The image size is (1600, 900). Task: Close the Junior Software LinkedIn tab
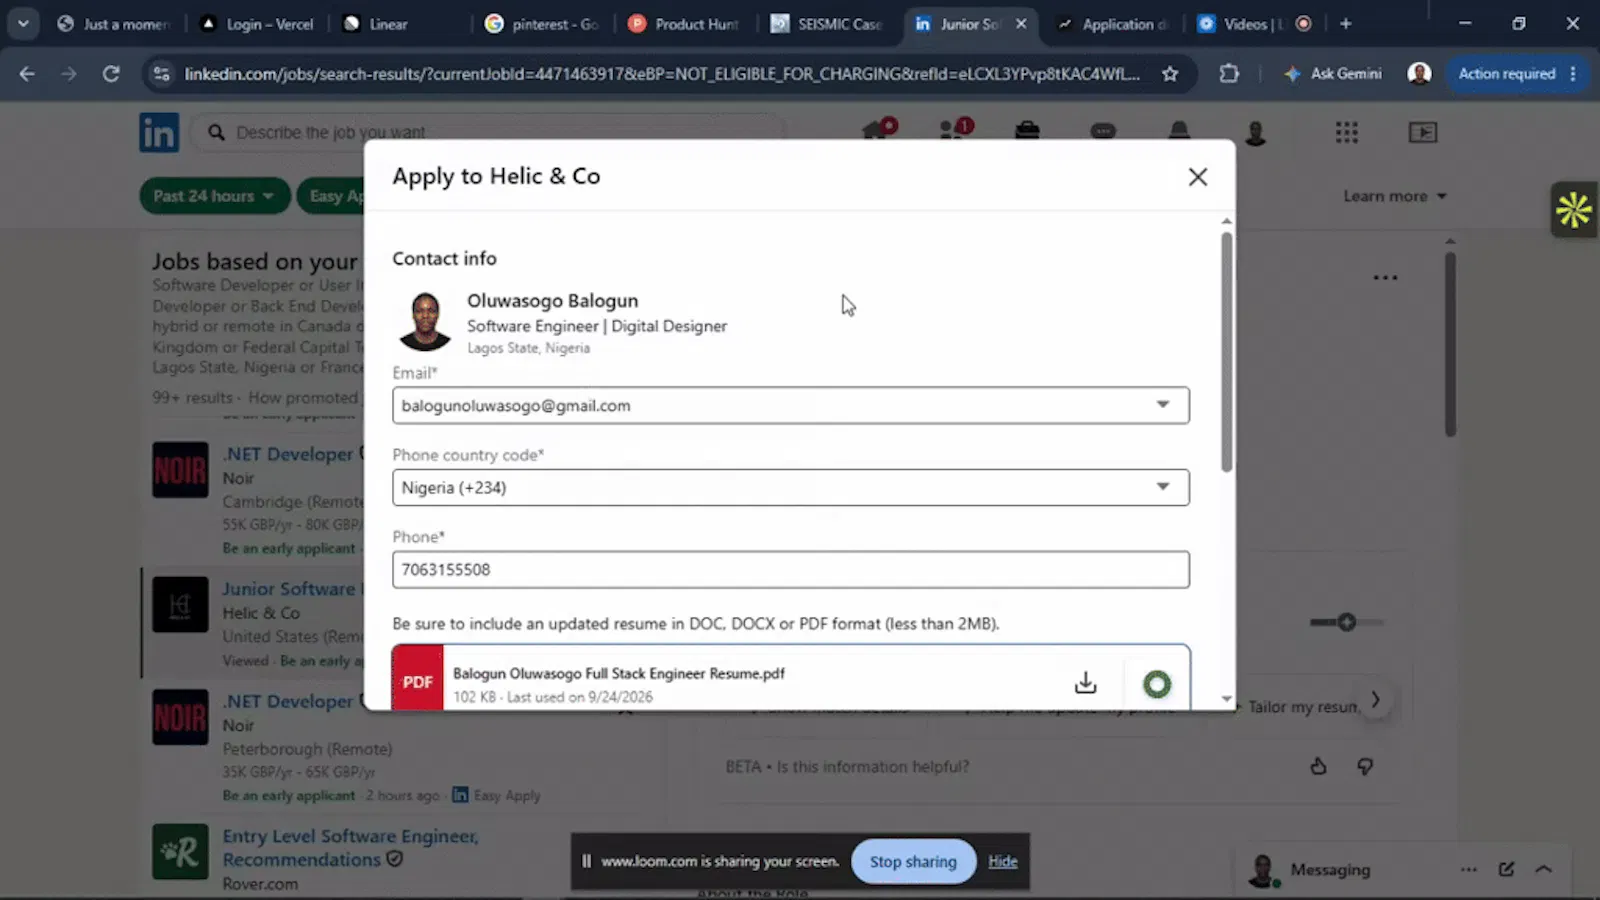tap(1021, 24)
